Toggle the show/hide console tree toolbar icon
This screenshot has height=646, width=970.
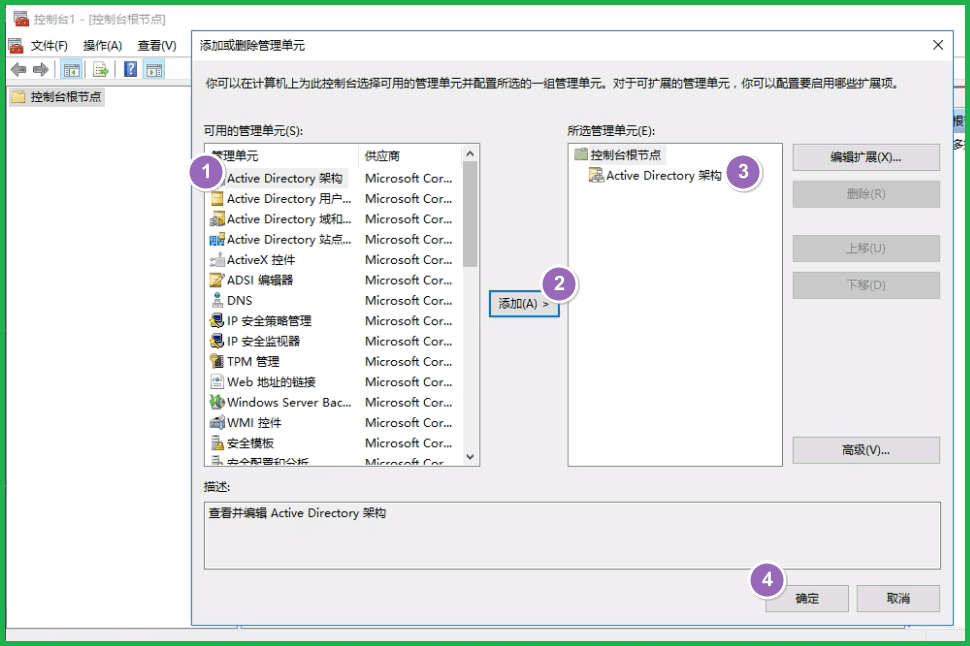click(71, 69)
